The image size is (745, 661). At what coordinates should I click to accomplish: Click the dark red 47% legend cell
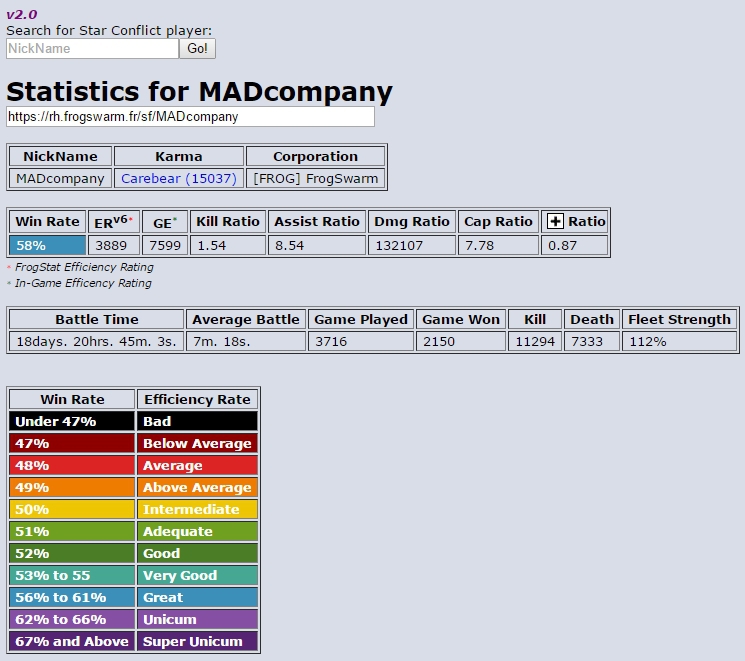(72, 443)
